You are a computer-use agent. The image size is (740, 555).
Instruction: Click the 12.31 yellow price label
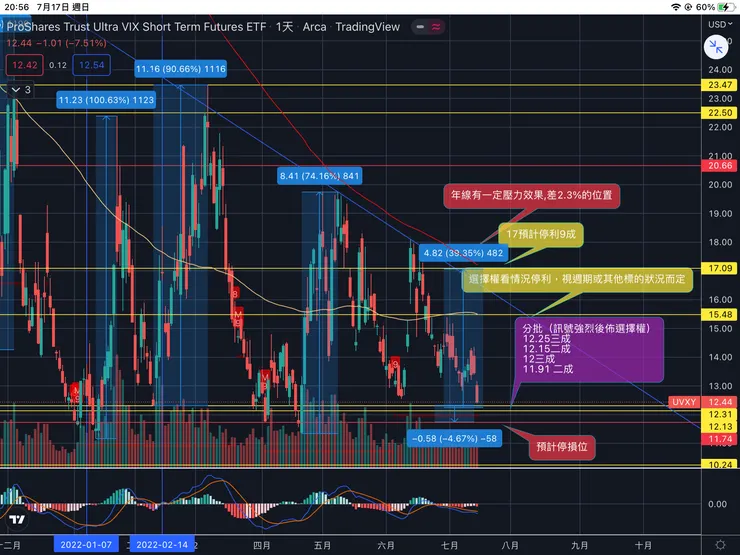click(x=720, y=414)
